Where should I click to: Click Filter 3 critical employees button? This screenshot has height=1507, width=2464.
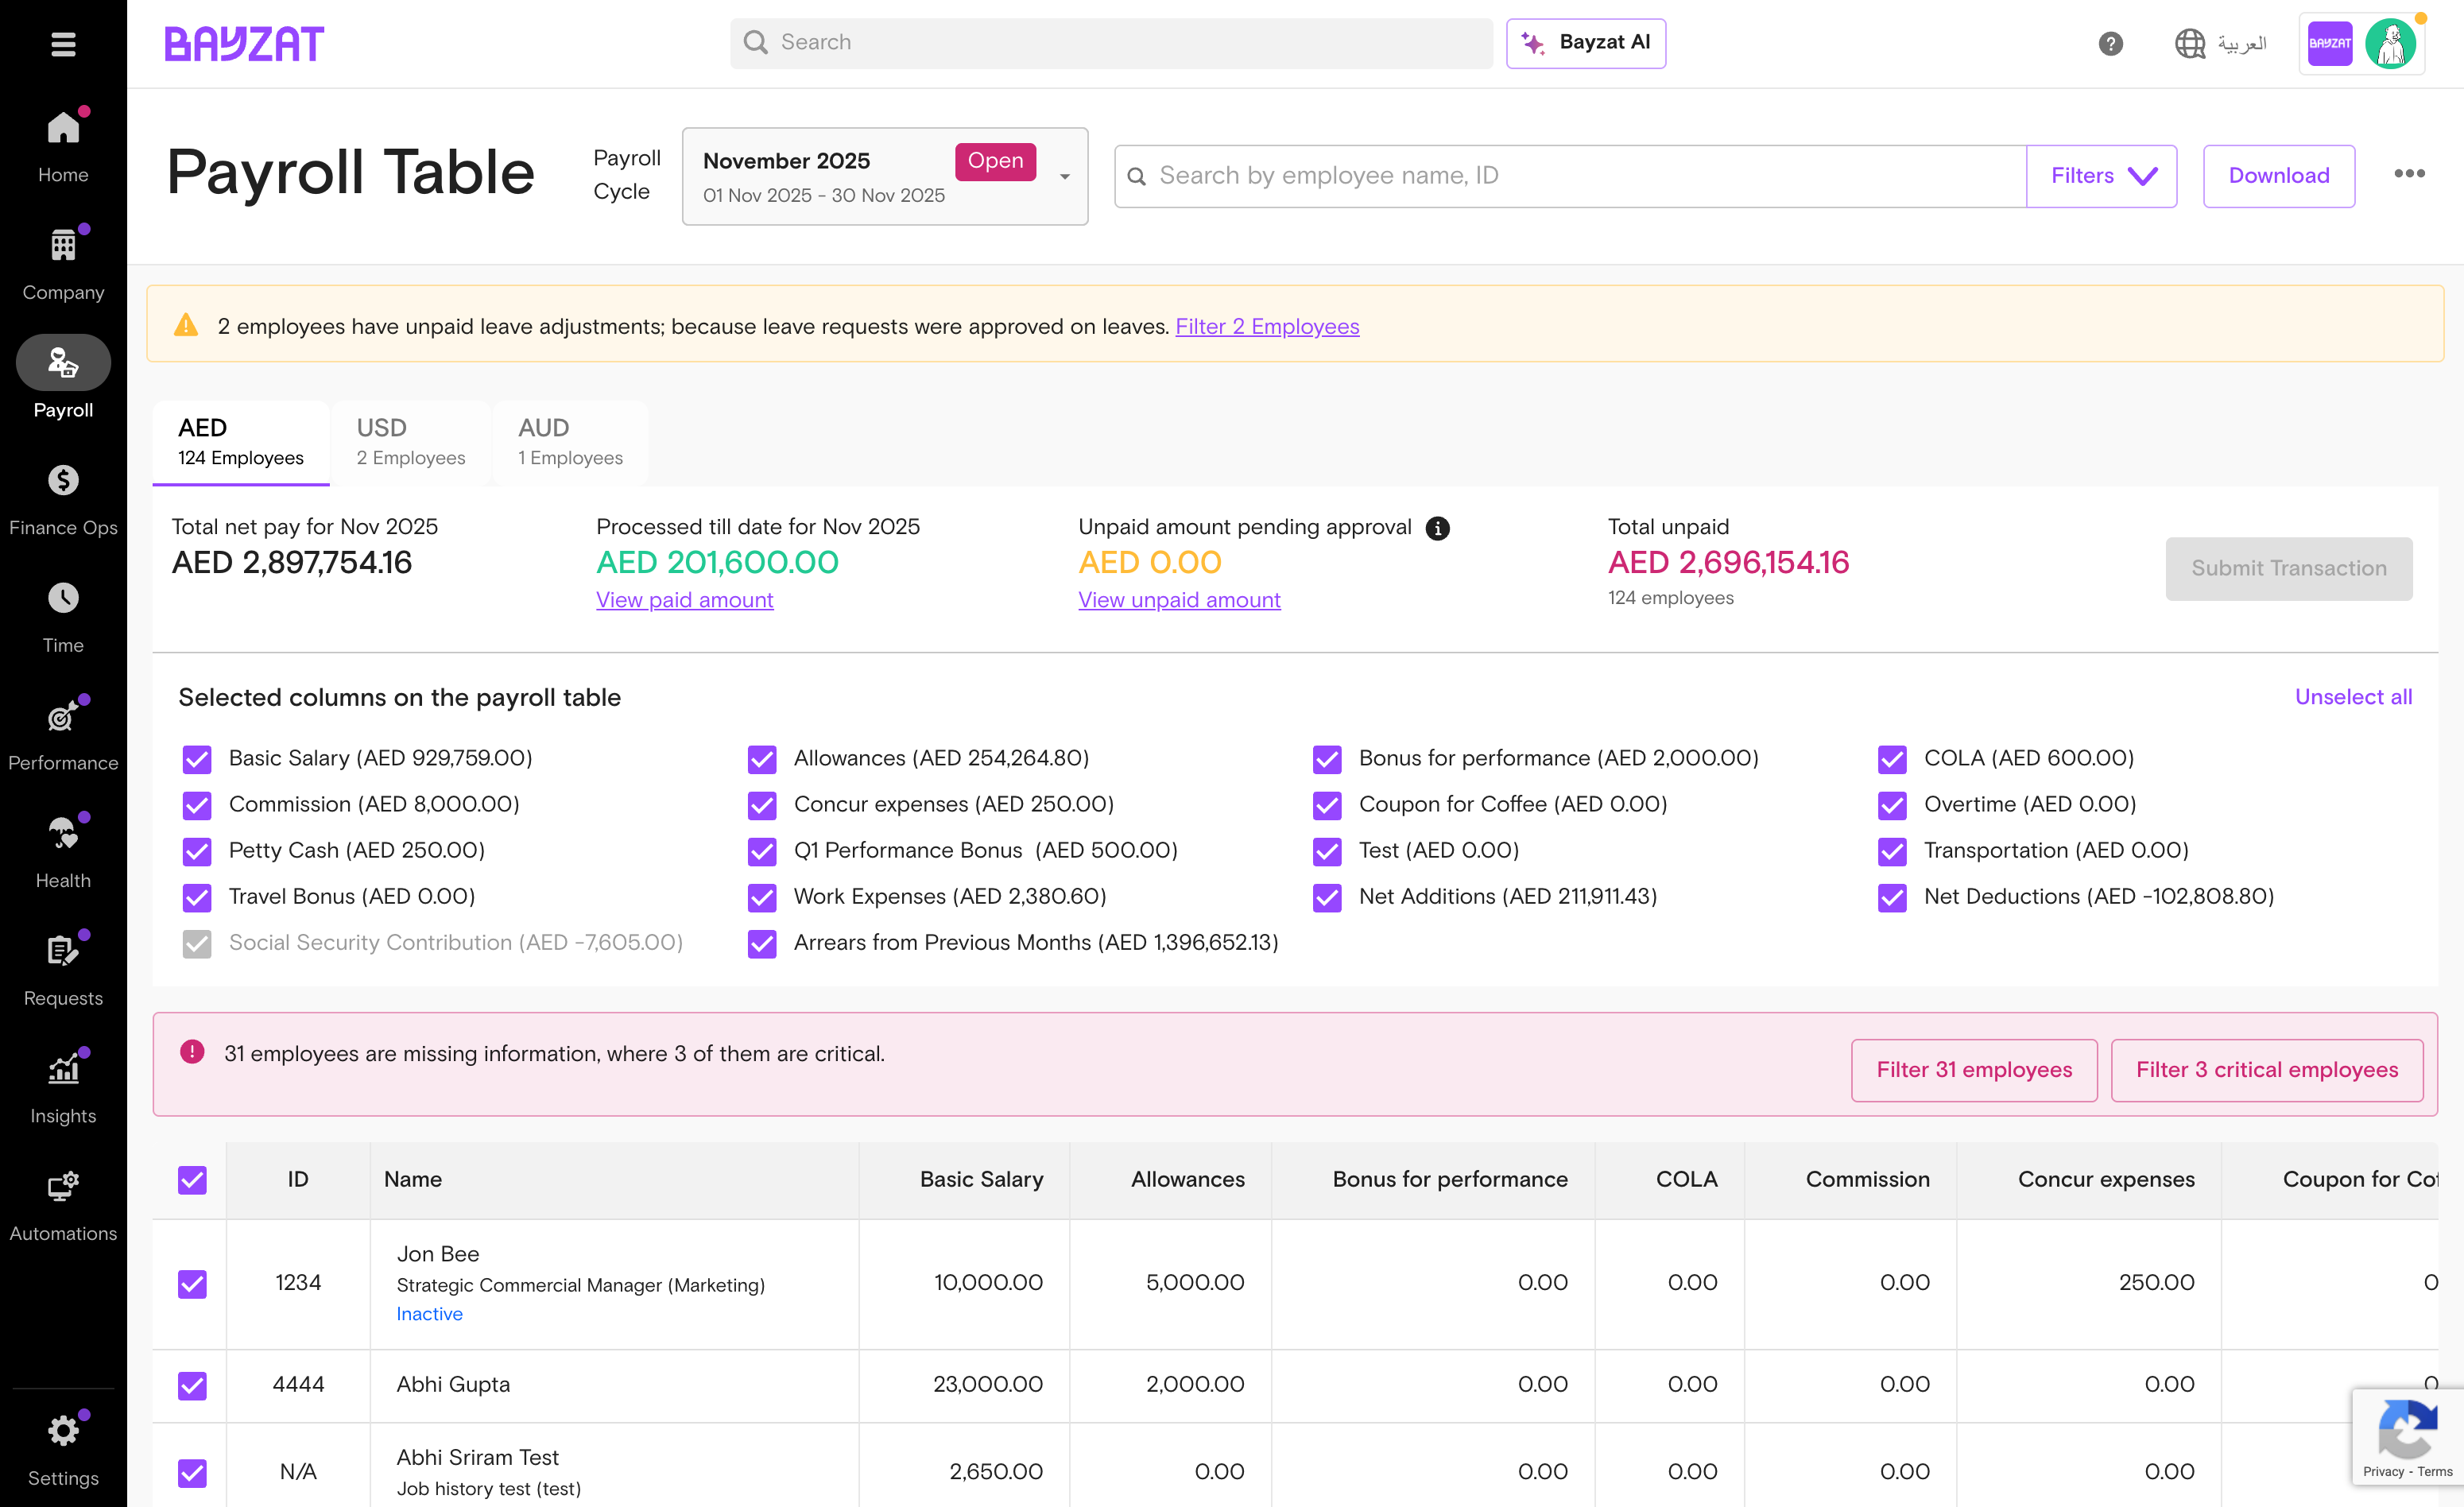[2267, 1070]
